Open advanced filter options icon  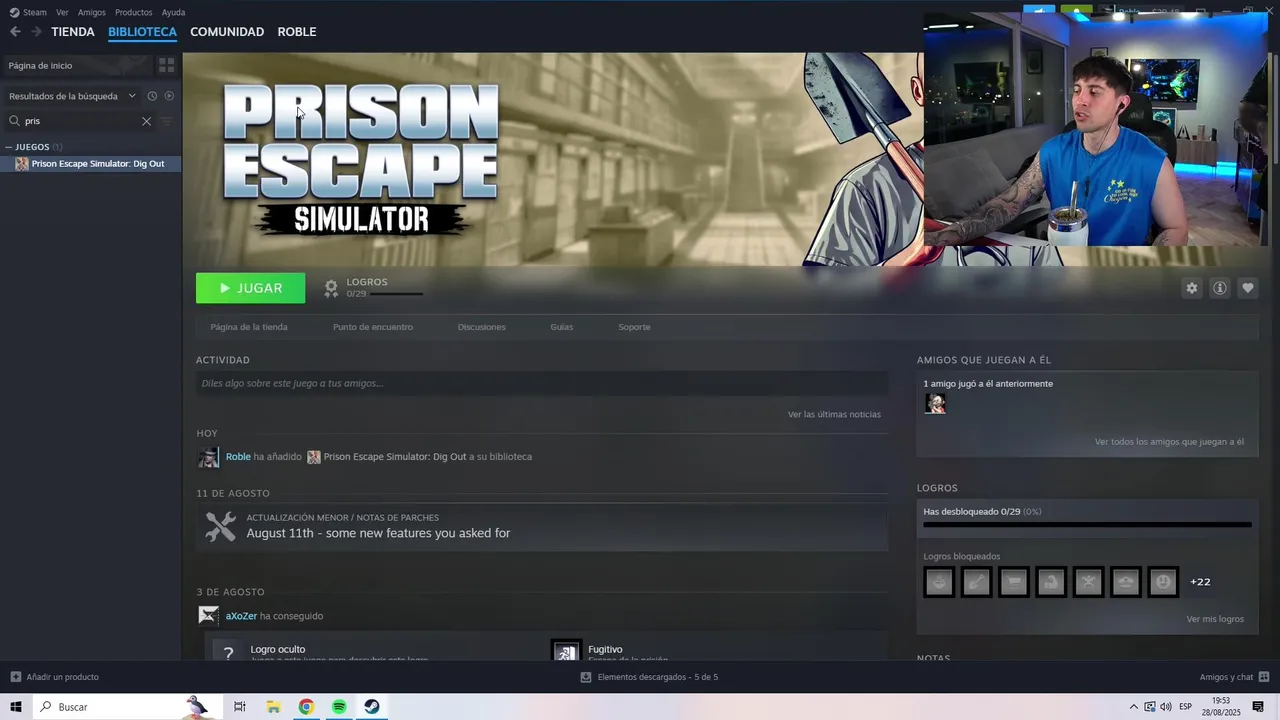[166, 121]
